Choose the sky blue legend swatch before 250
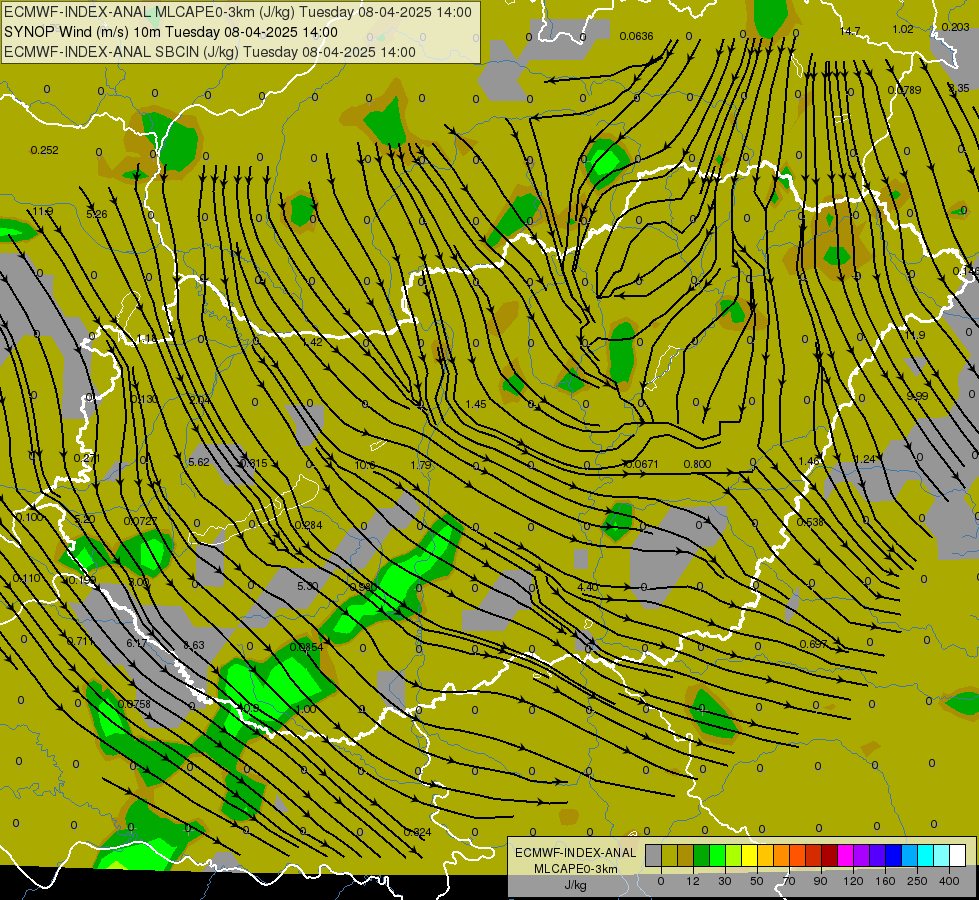The width and height of the screenshot is (979, 900). pos(910,855)
